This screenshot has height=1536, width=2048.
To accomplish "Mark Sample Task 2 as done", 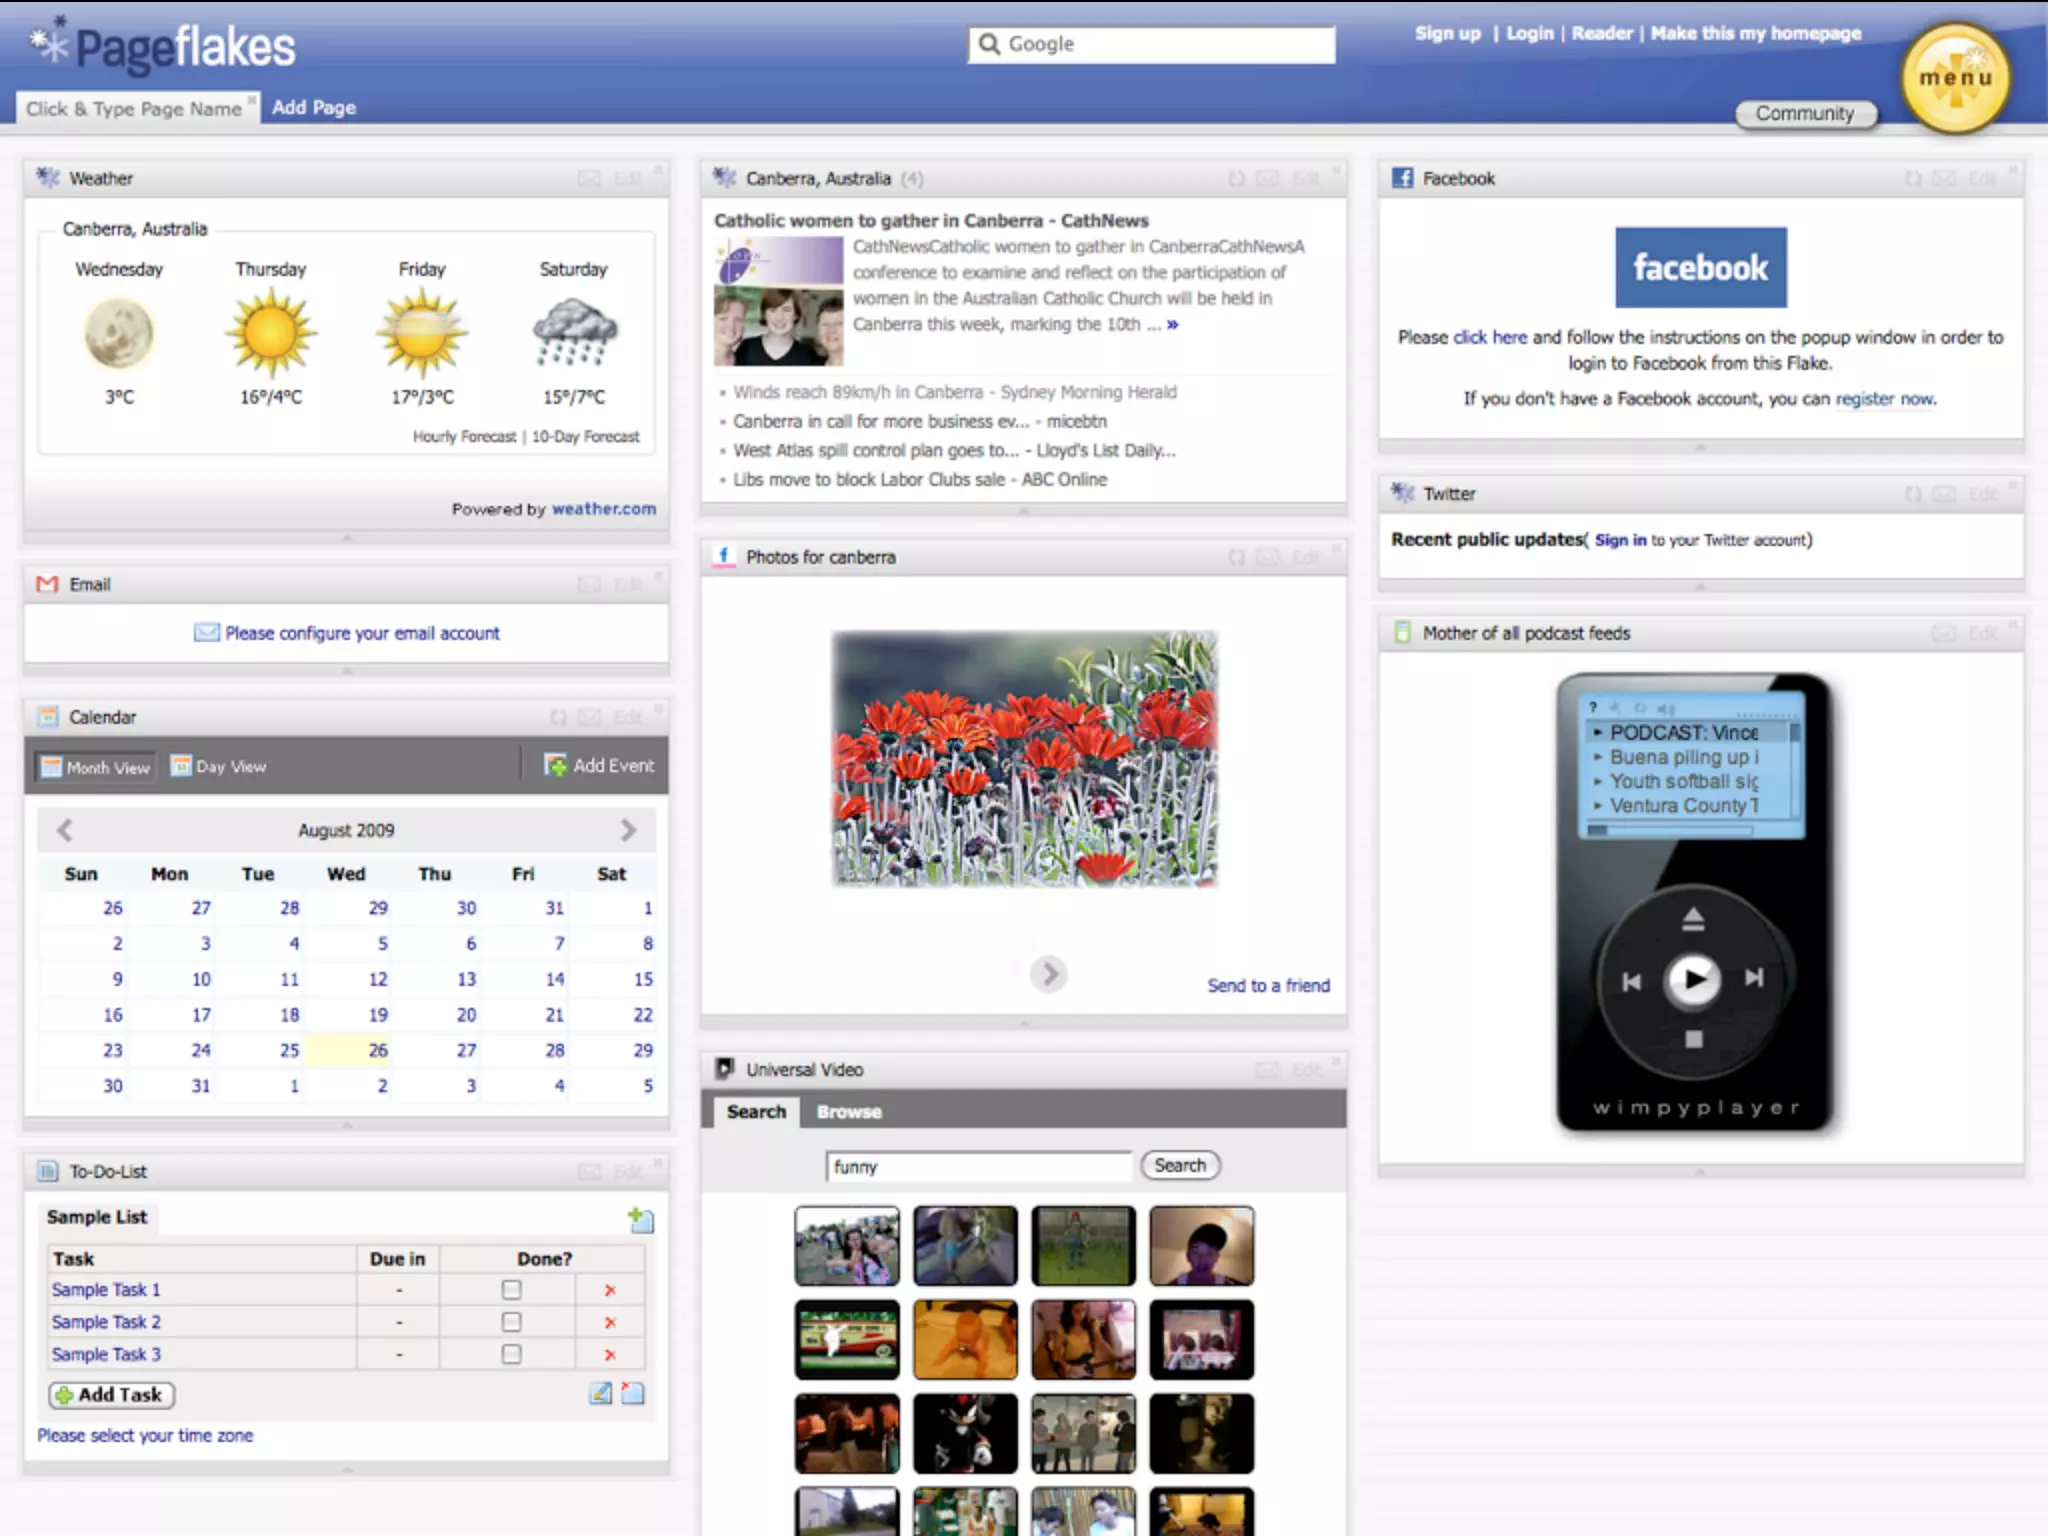I will tap(511, 1322).
